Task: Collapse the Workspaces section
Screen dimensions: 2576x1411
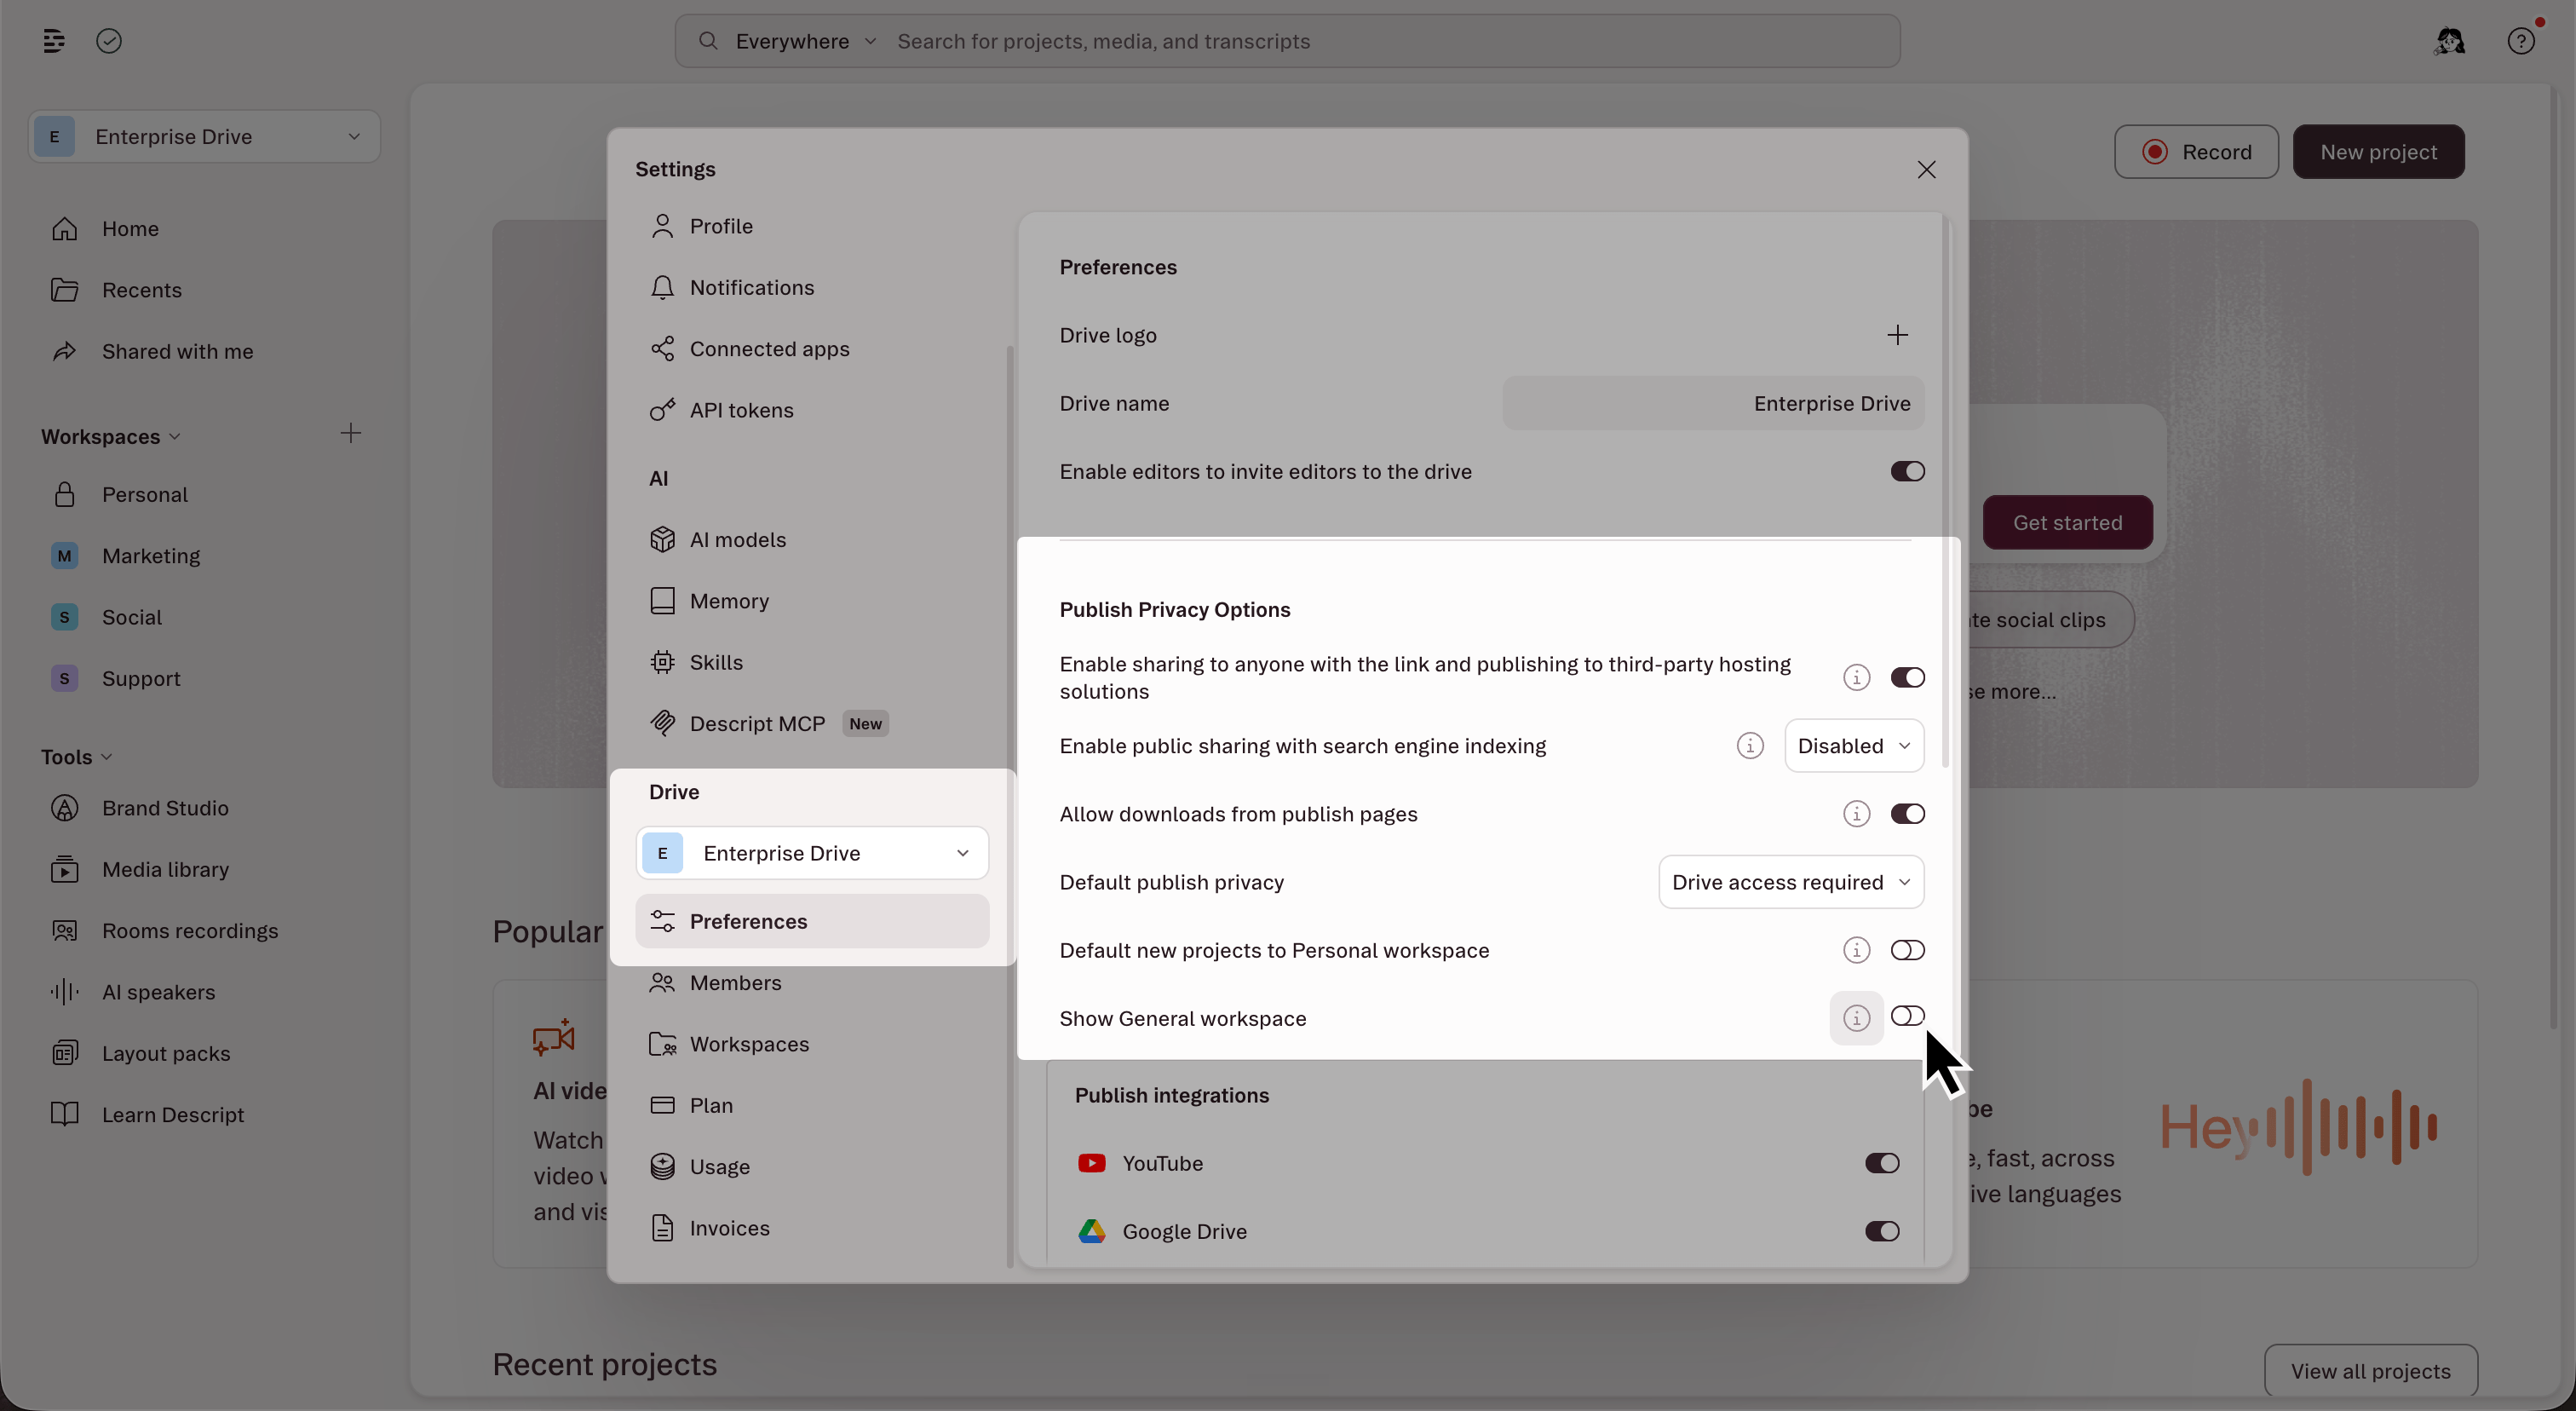Action: 111,437
